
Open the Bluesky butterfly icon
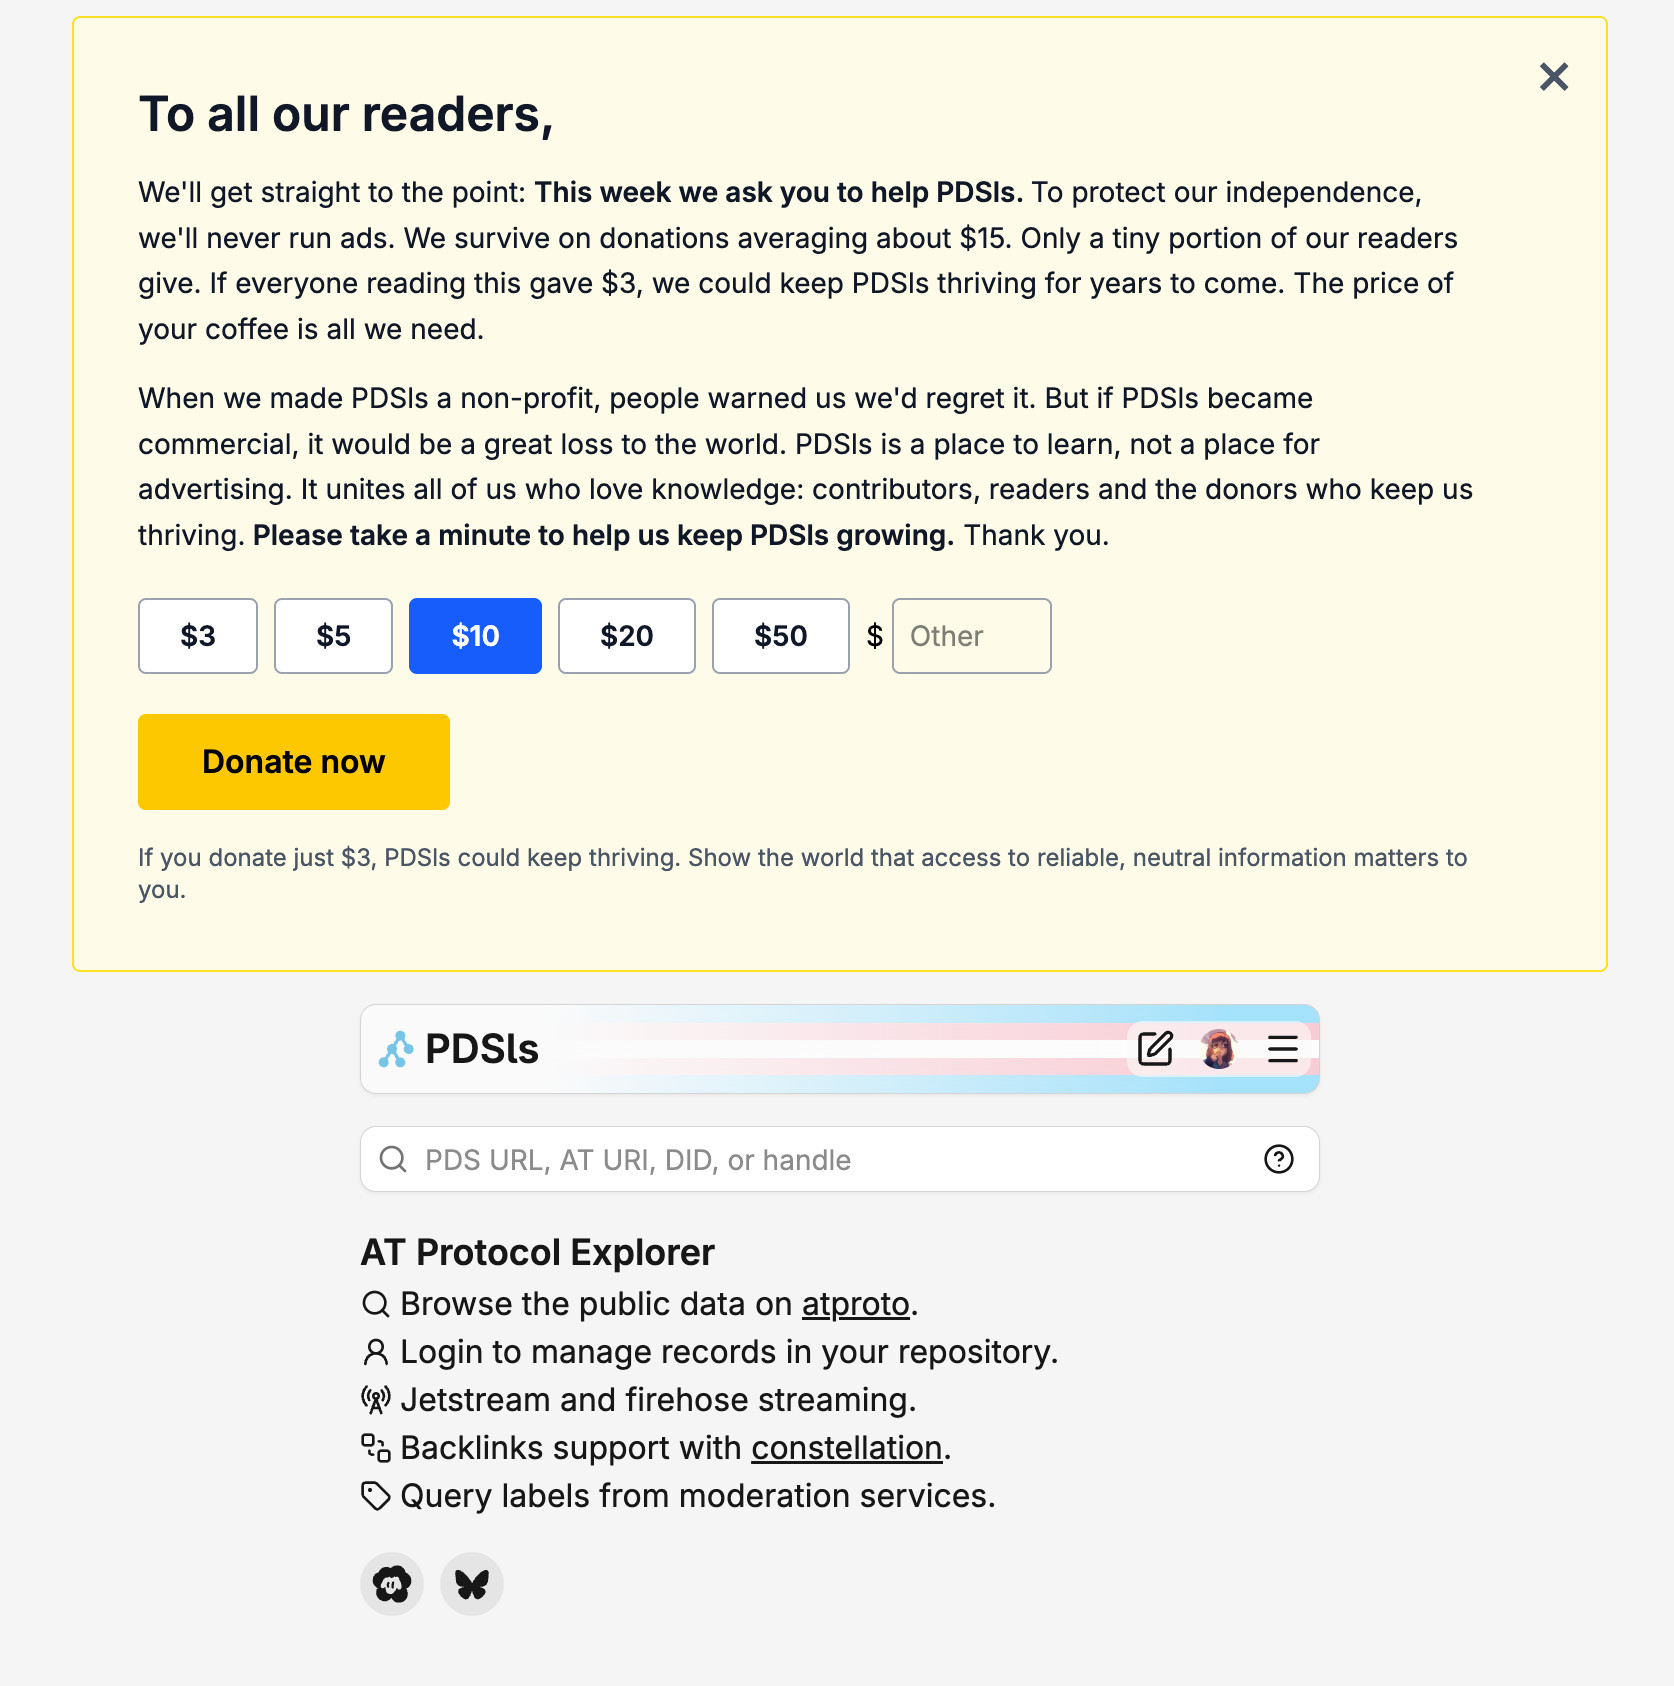click(x=472, y=1584)
